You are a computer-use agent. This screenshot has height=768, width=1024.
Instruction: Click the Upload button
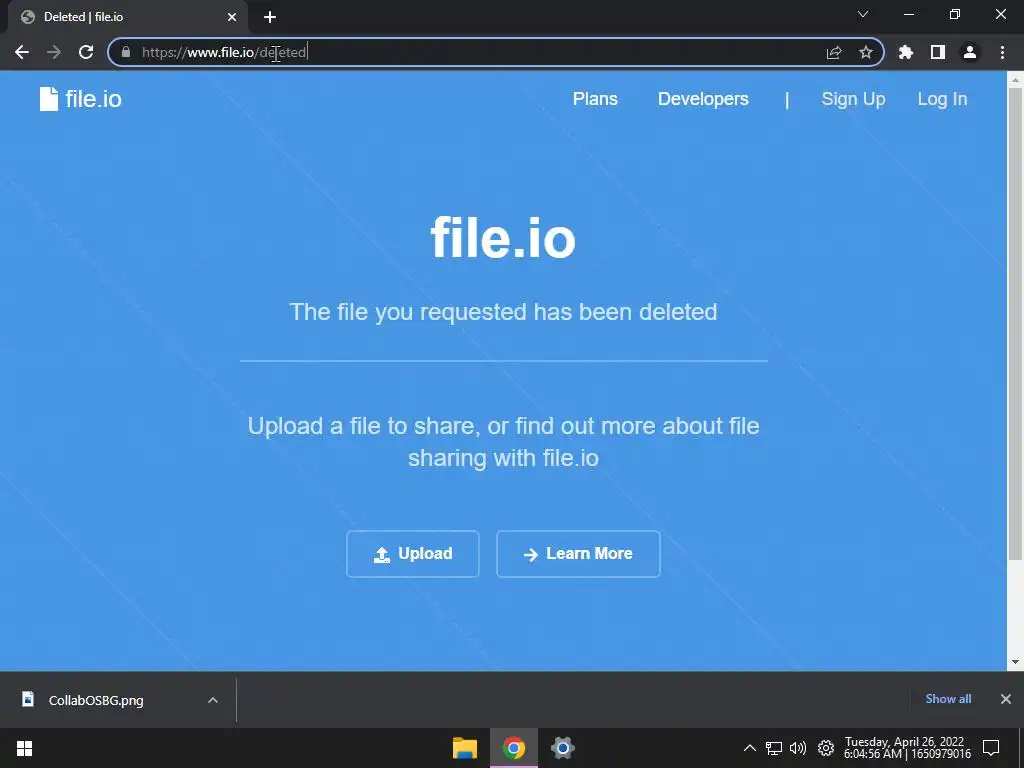point(413,554)
